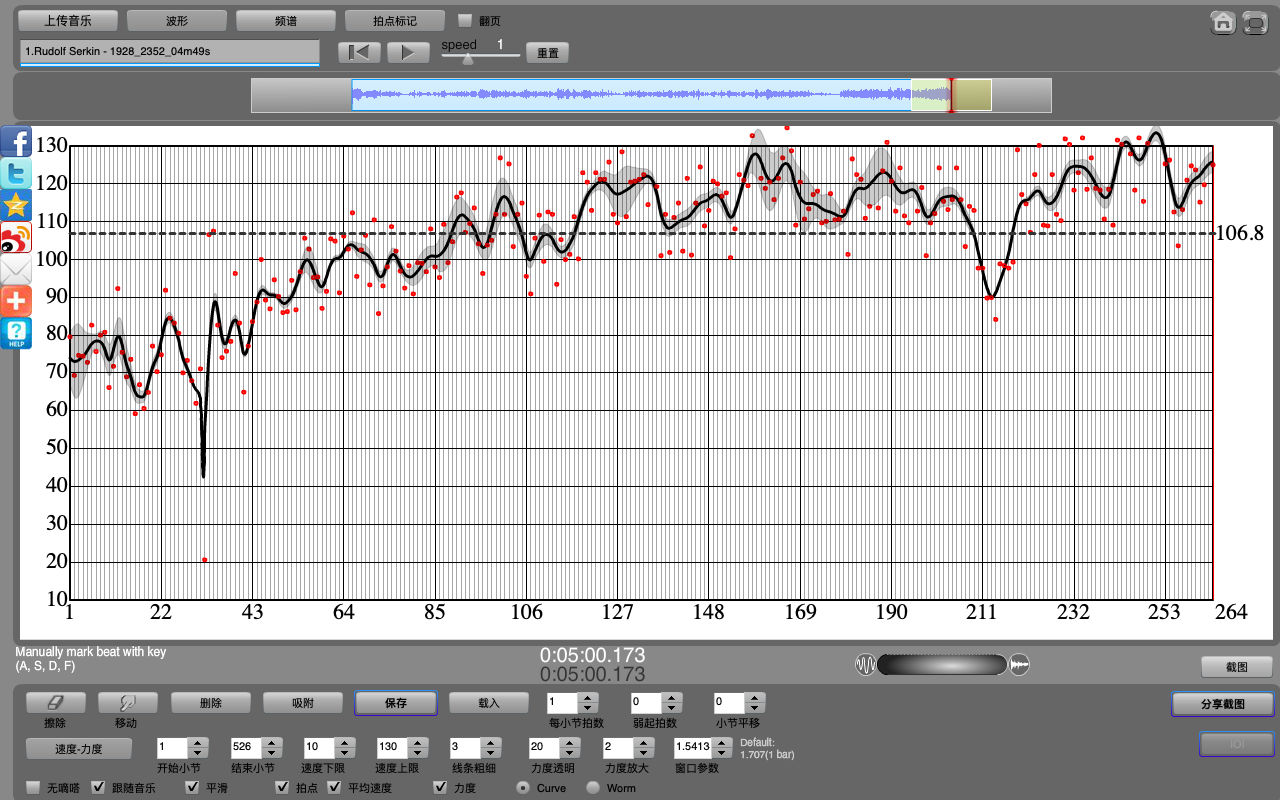Toggle the 跟随音乐 follow music checkbox
This screenshot has height=800, width=1280.
[x=98, y=788]
